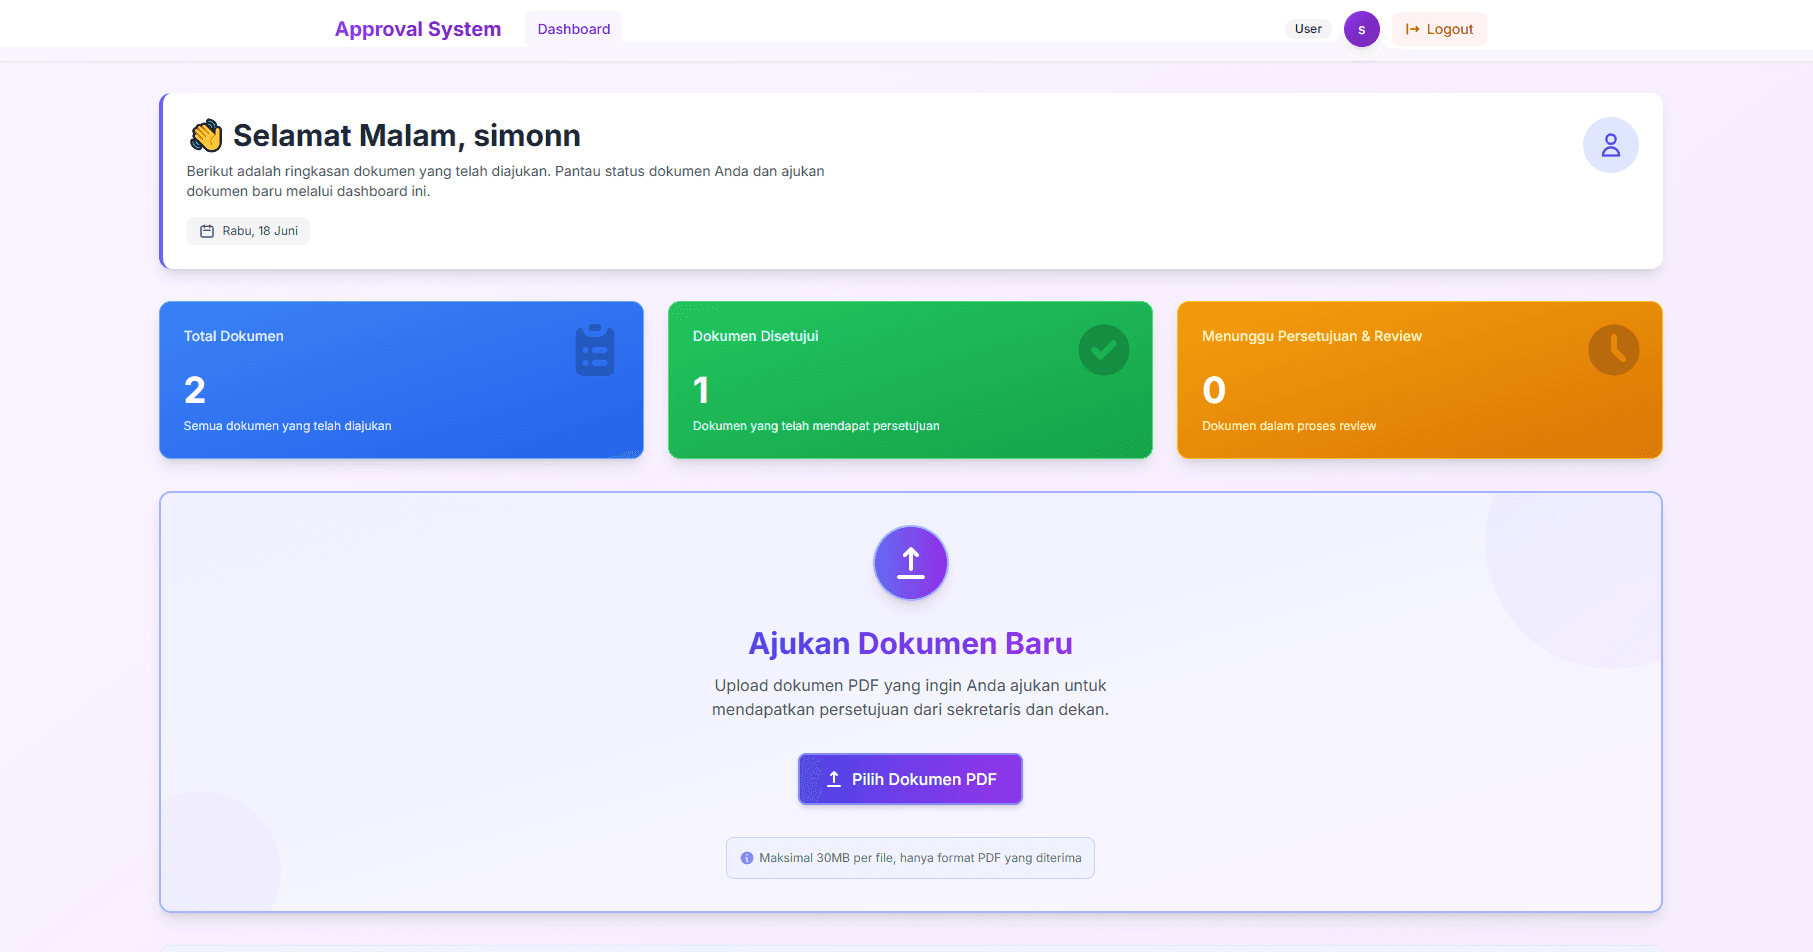Screen dimensions: 1813x952
Task: Click the Logout button
Action: [x=1439, y=29]
